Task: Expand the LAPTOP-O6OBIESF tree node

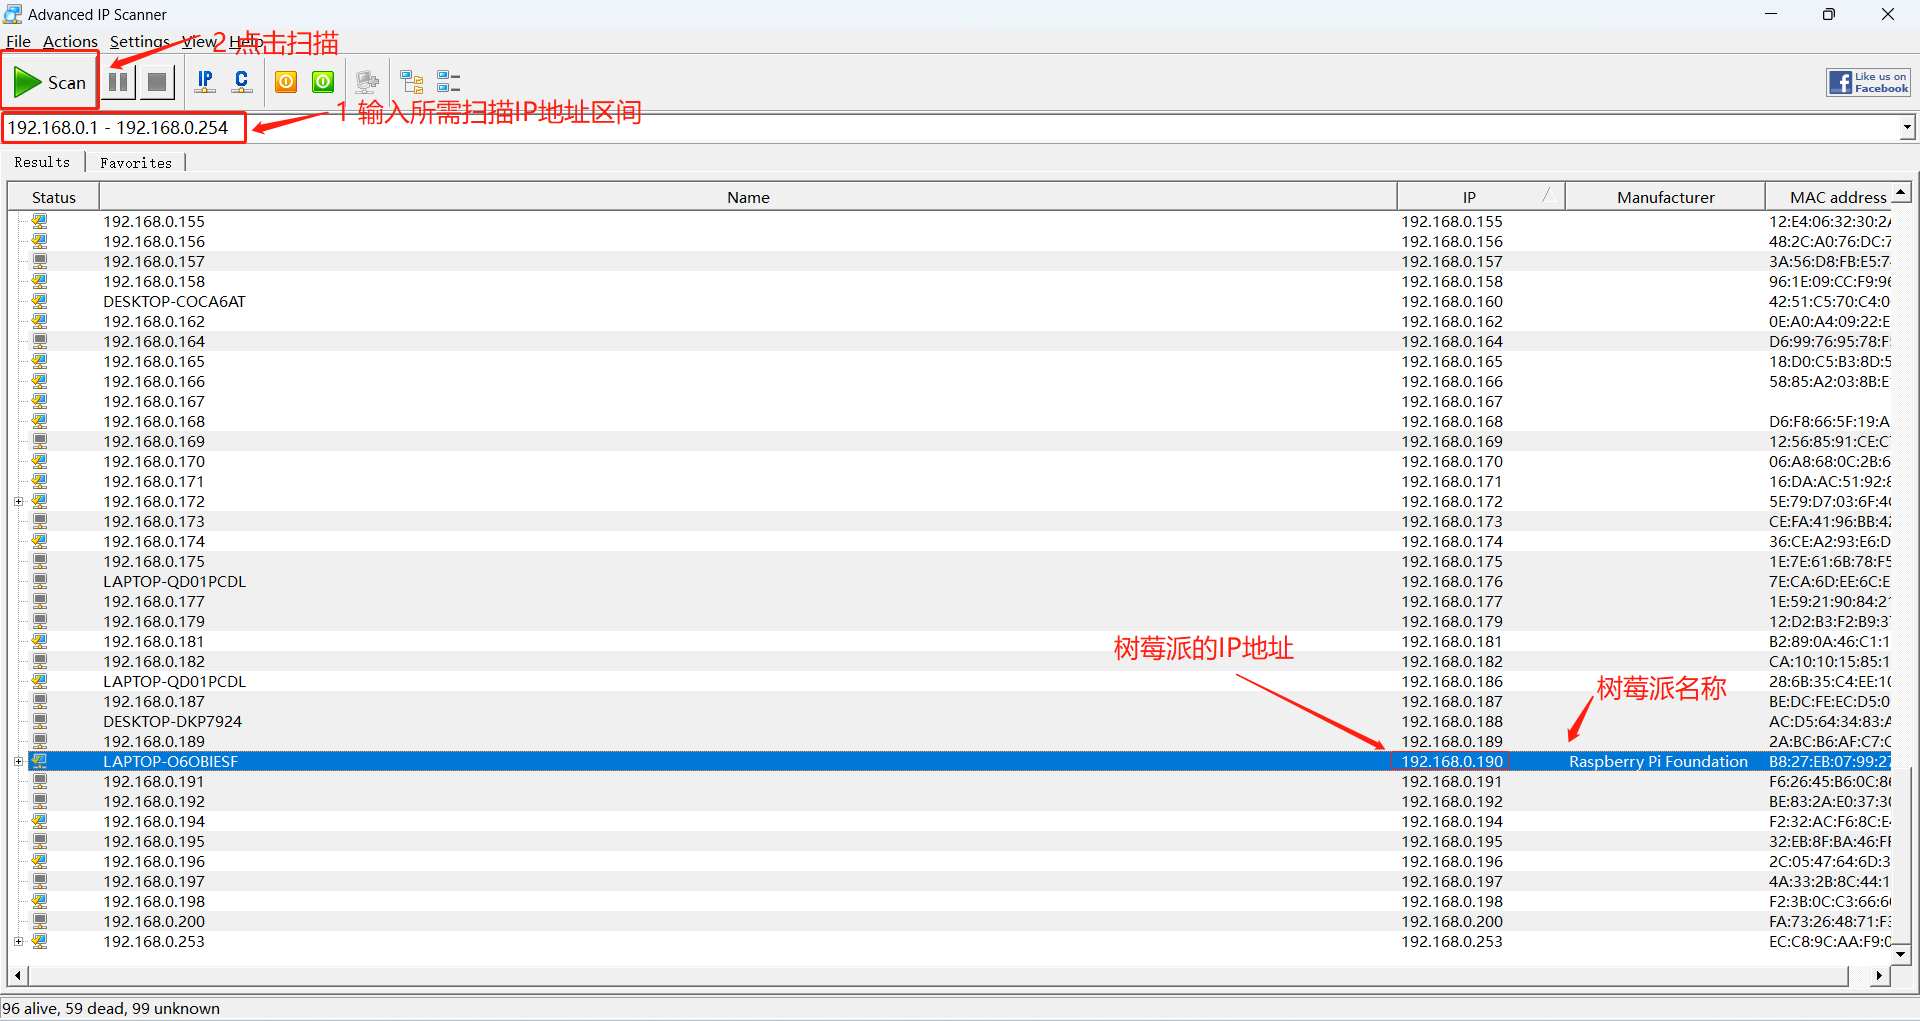Action: 18,761
